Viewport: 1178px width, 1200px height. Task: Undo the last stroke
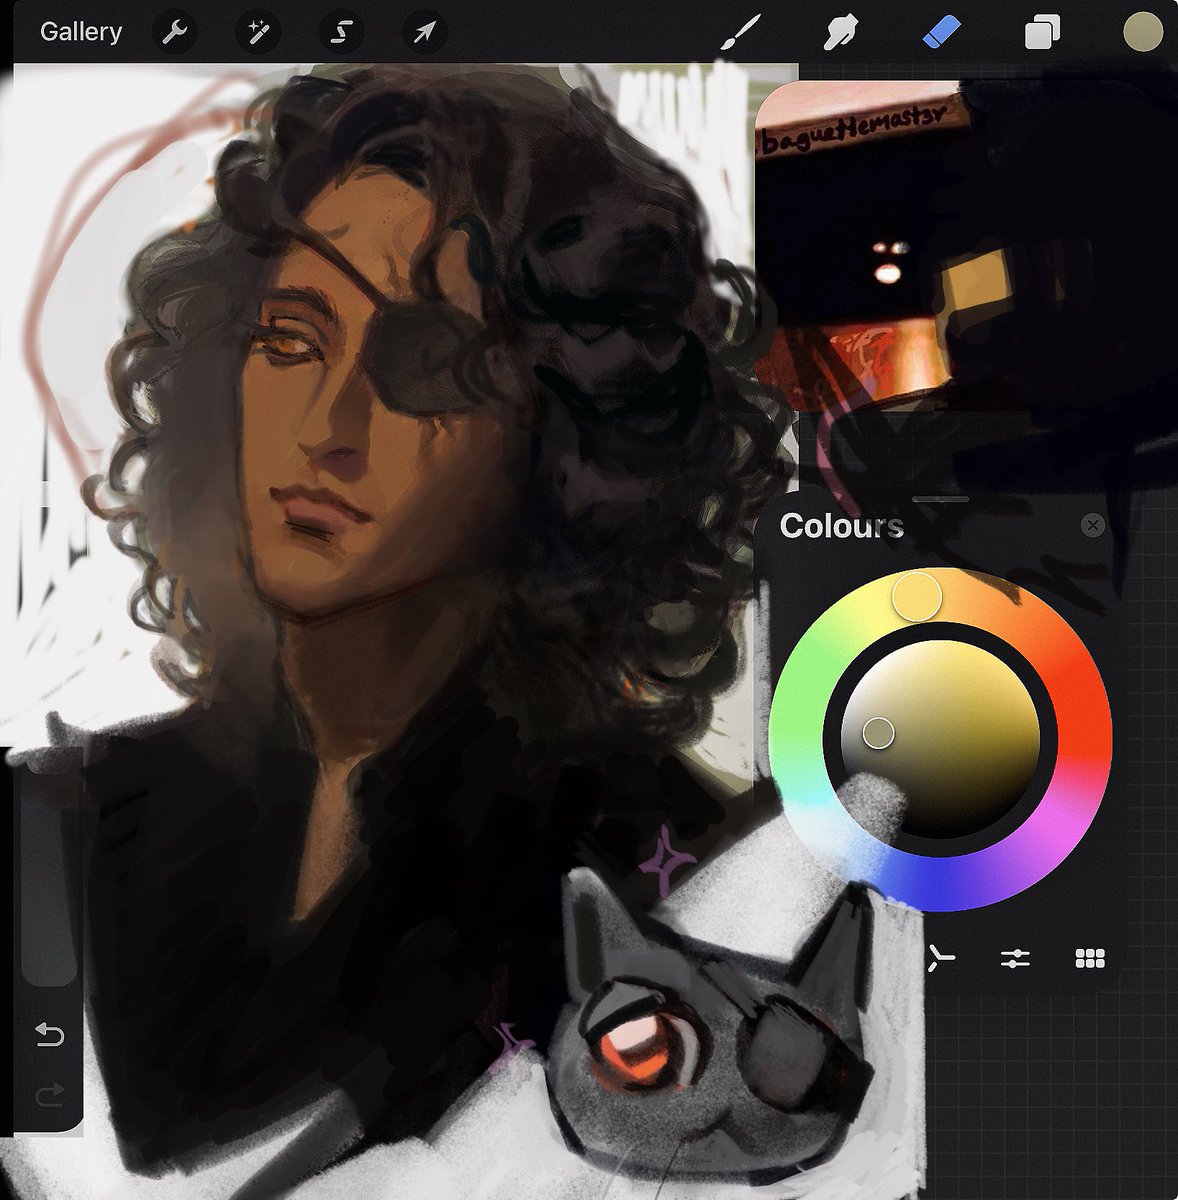[49, 1034]
